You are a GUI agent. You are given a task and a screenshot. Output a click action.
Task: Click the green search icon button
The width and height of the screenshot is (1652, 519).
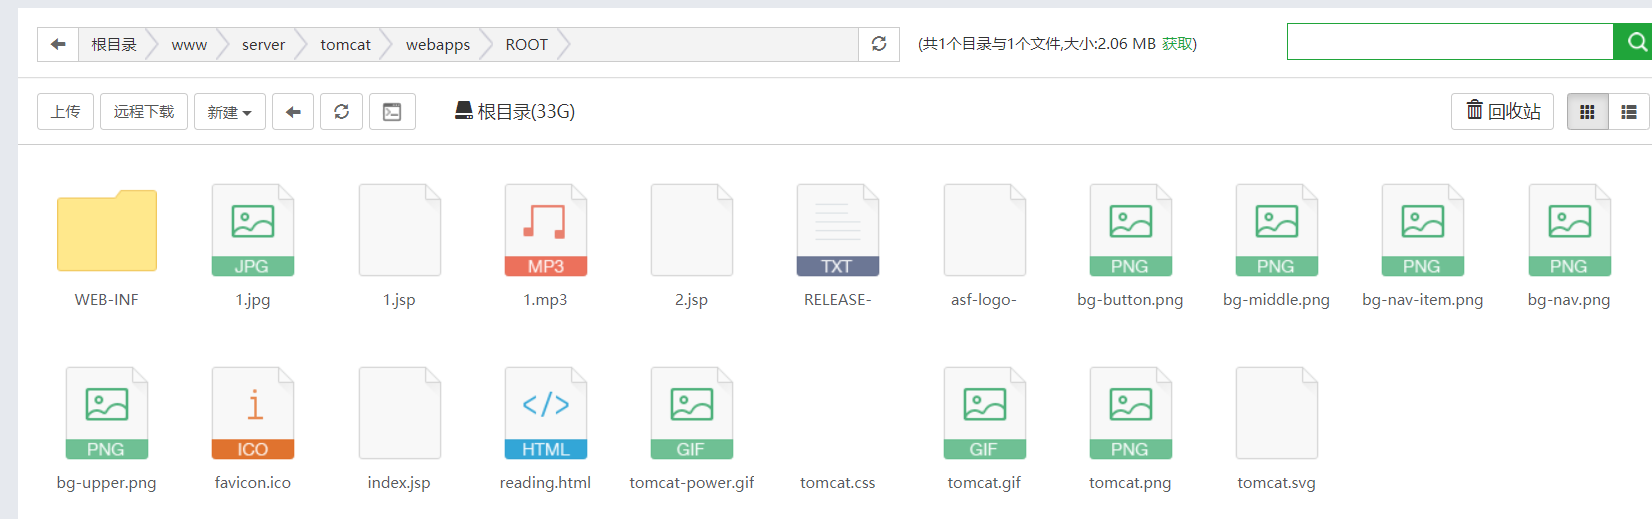coord(1636,42)
